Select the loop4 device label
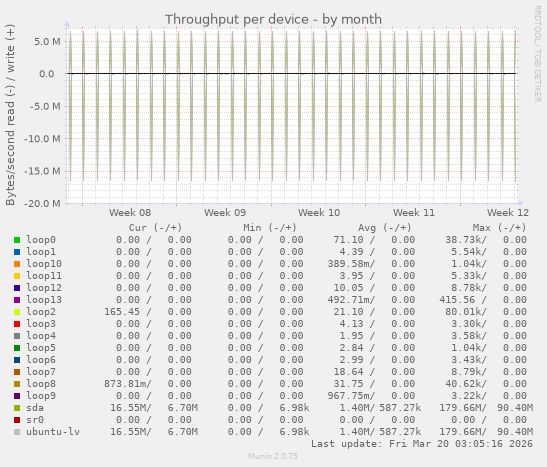Viewport: 547px width, 467px height. pos(41,336)
